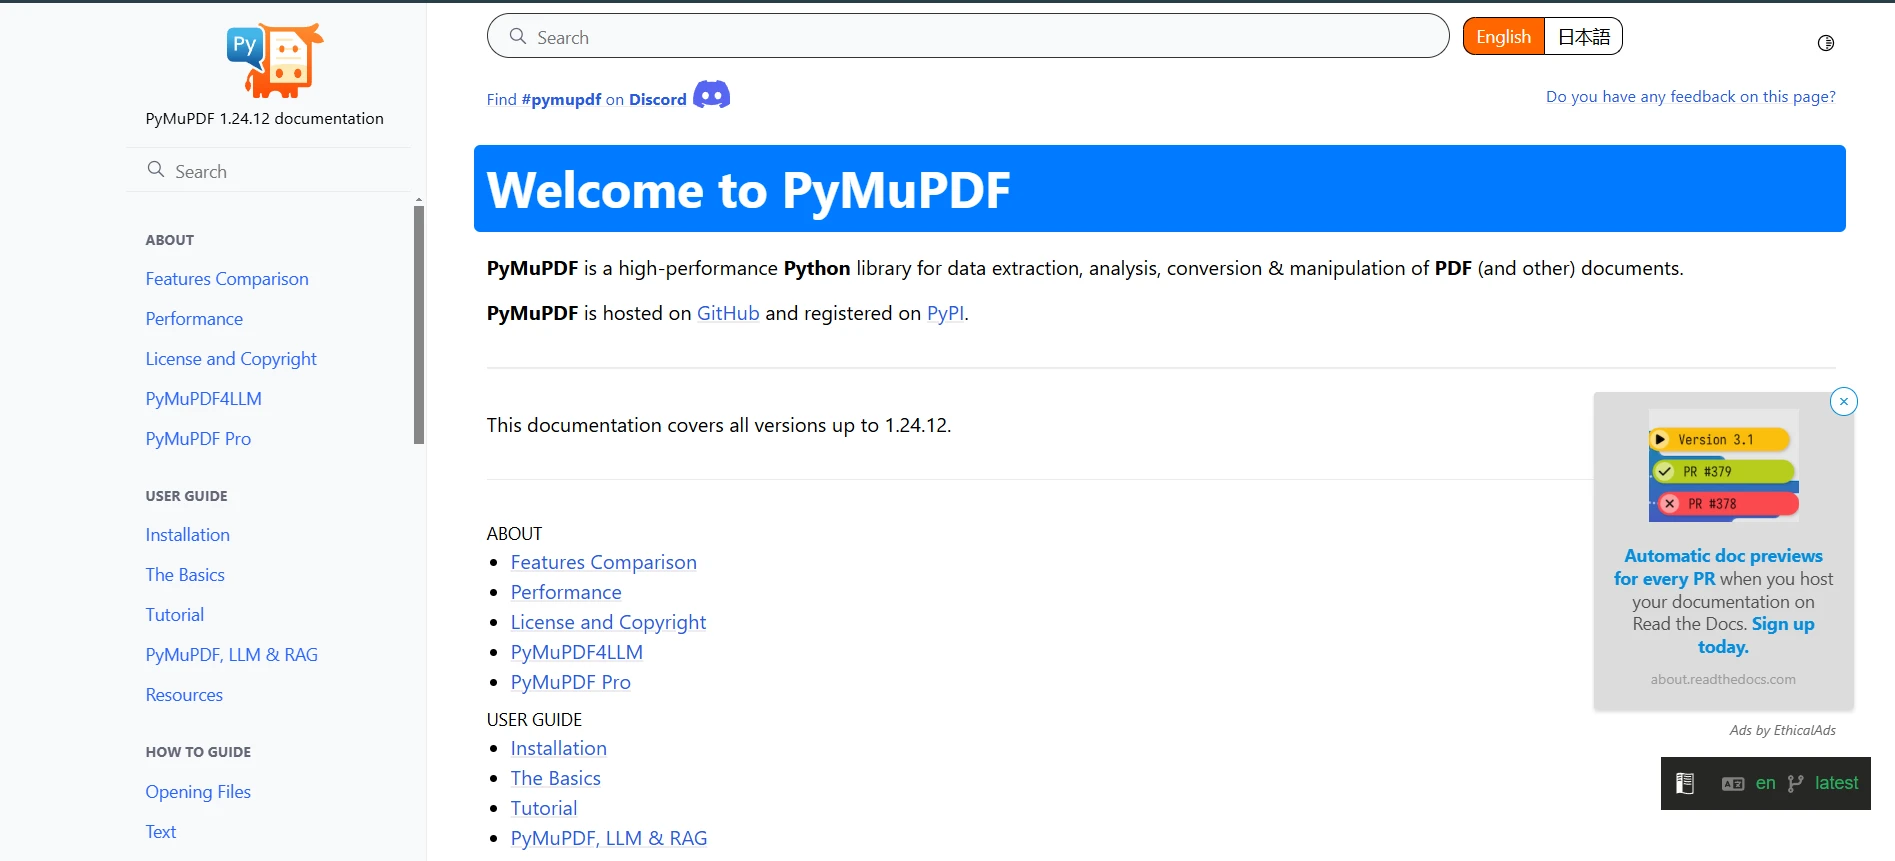1895x861 pixels.
Task: Open sidebar PyMuPDF, LLM & RAG page
Action: (231, 655)
